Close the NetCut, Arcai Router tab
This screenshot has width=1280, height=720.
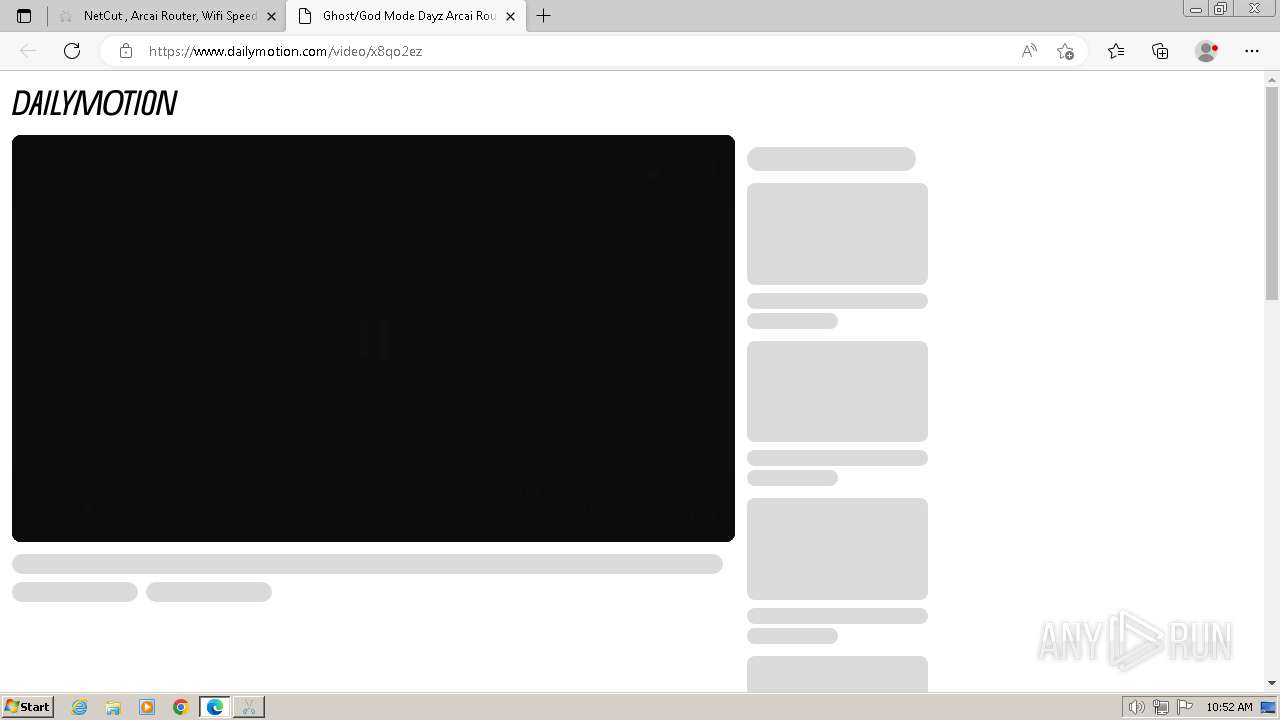pos(271,16)
